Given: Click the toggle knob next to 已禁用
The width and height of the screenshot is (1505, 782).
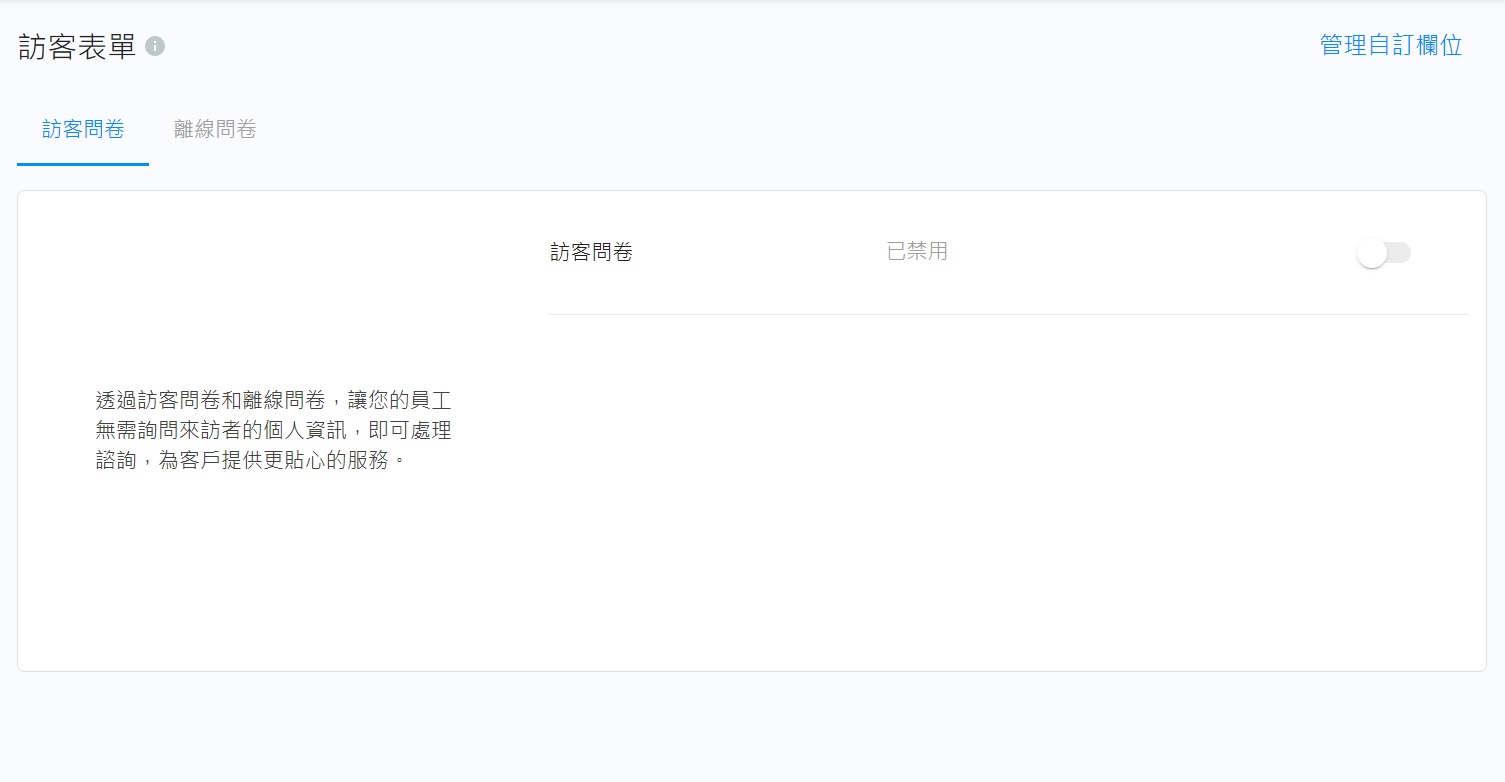Looking at the screenshot, I should [1372, 253].
